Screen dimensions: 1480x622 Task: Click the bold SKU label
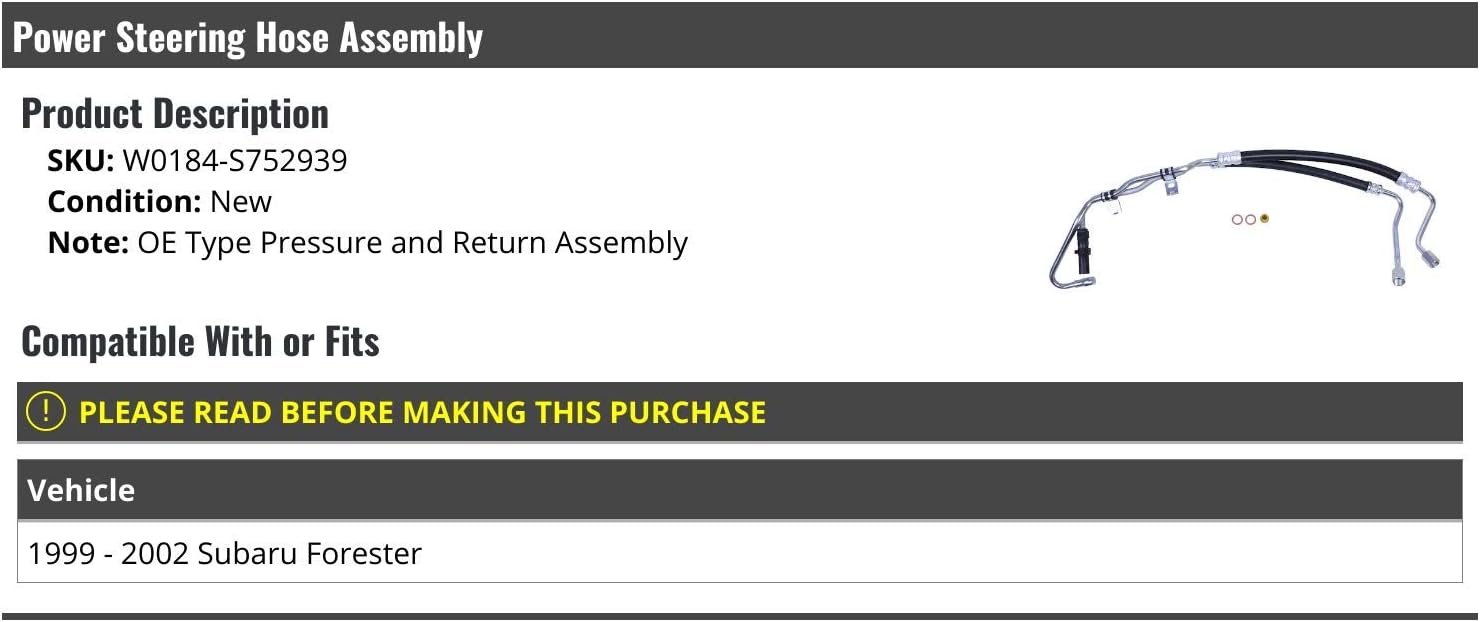coord(81,161)
